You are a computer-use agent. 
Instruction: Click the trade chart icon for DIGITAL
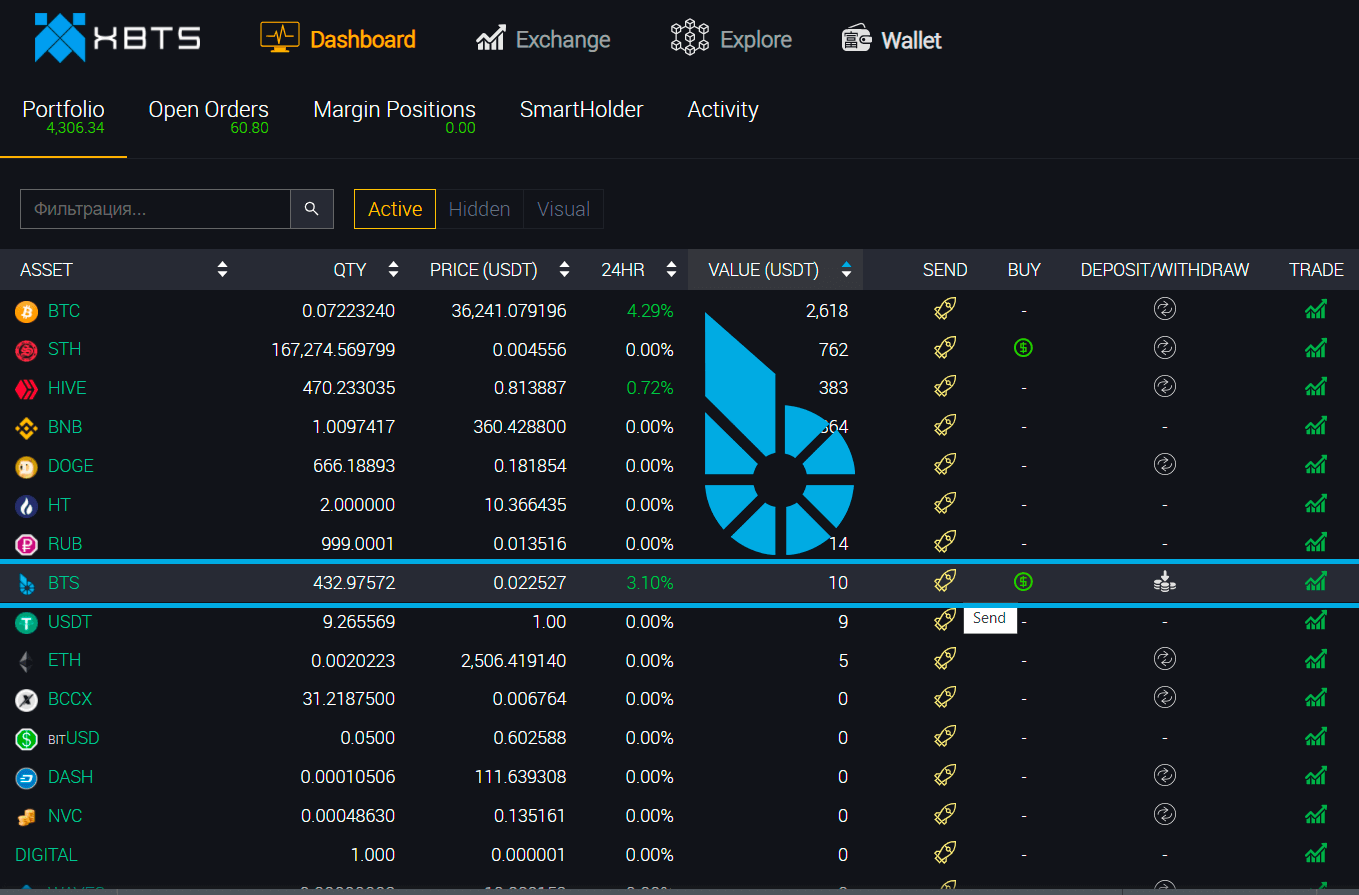point(1316,854)
